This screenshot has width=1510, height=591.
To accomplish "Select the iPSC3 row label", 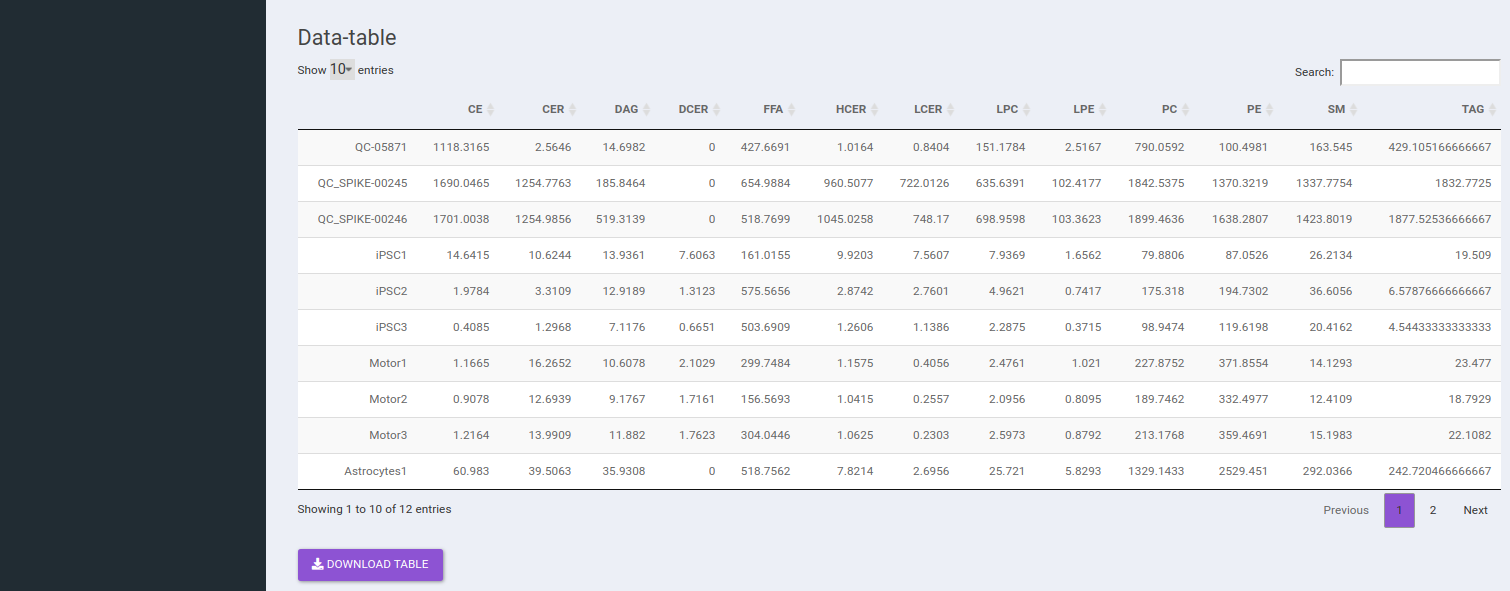I will 391,327.
